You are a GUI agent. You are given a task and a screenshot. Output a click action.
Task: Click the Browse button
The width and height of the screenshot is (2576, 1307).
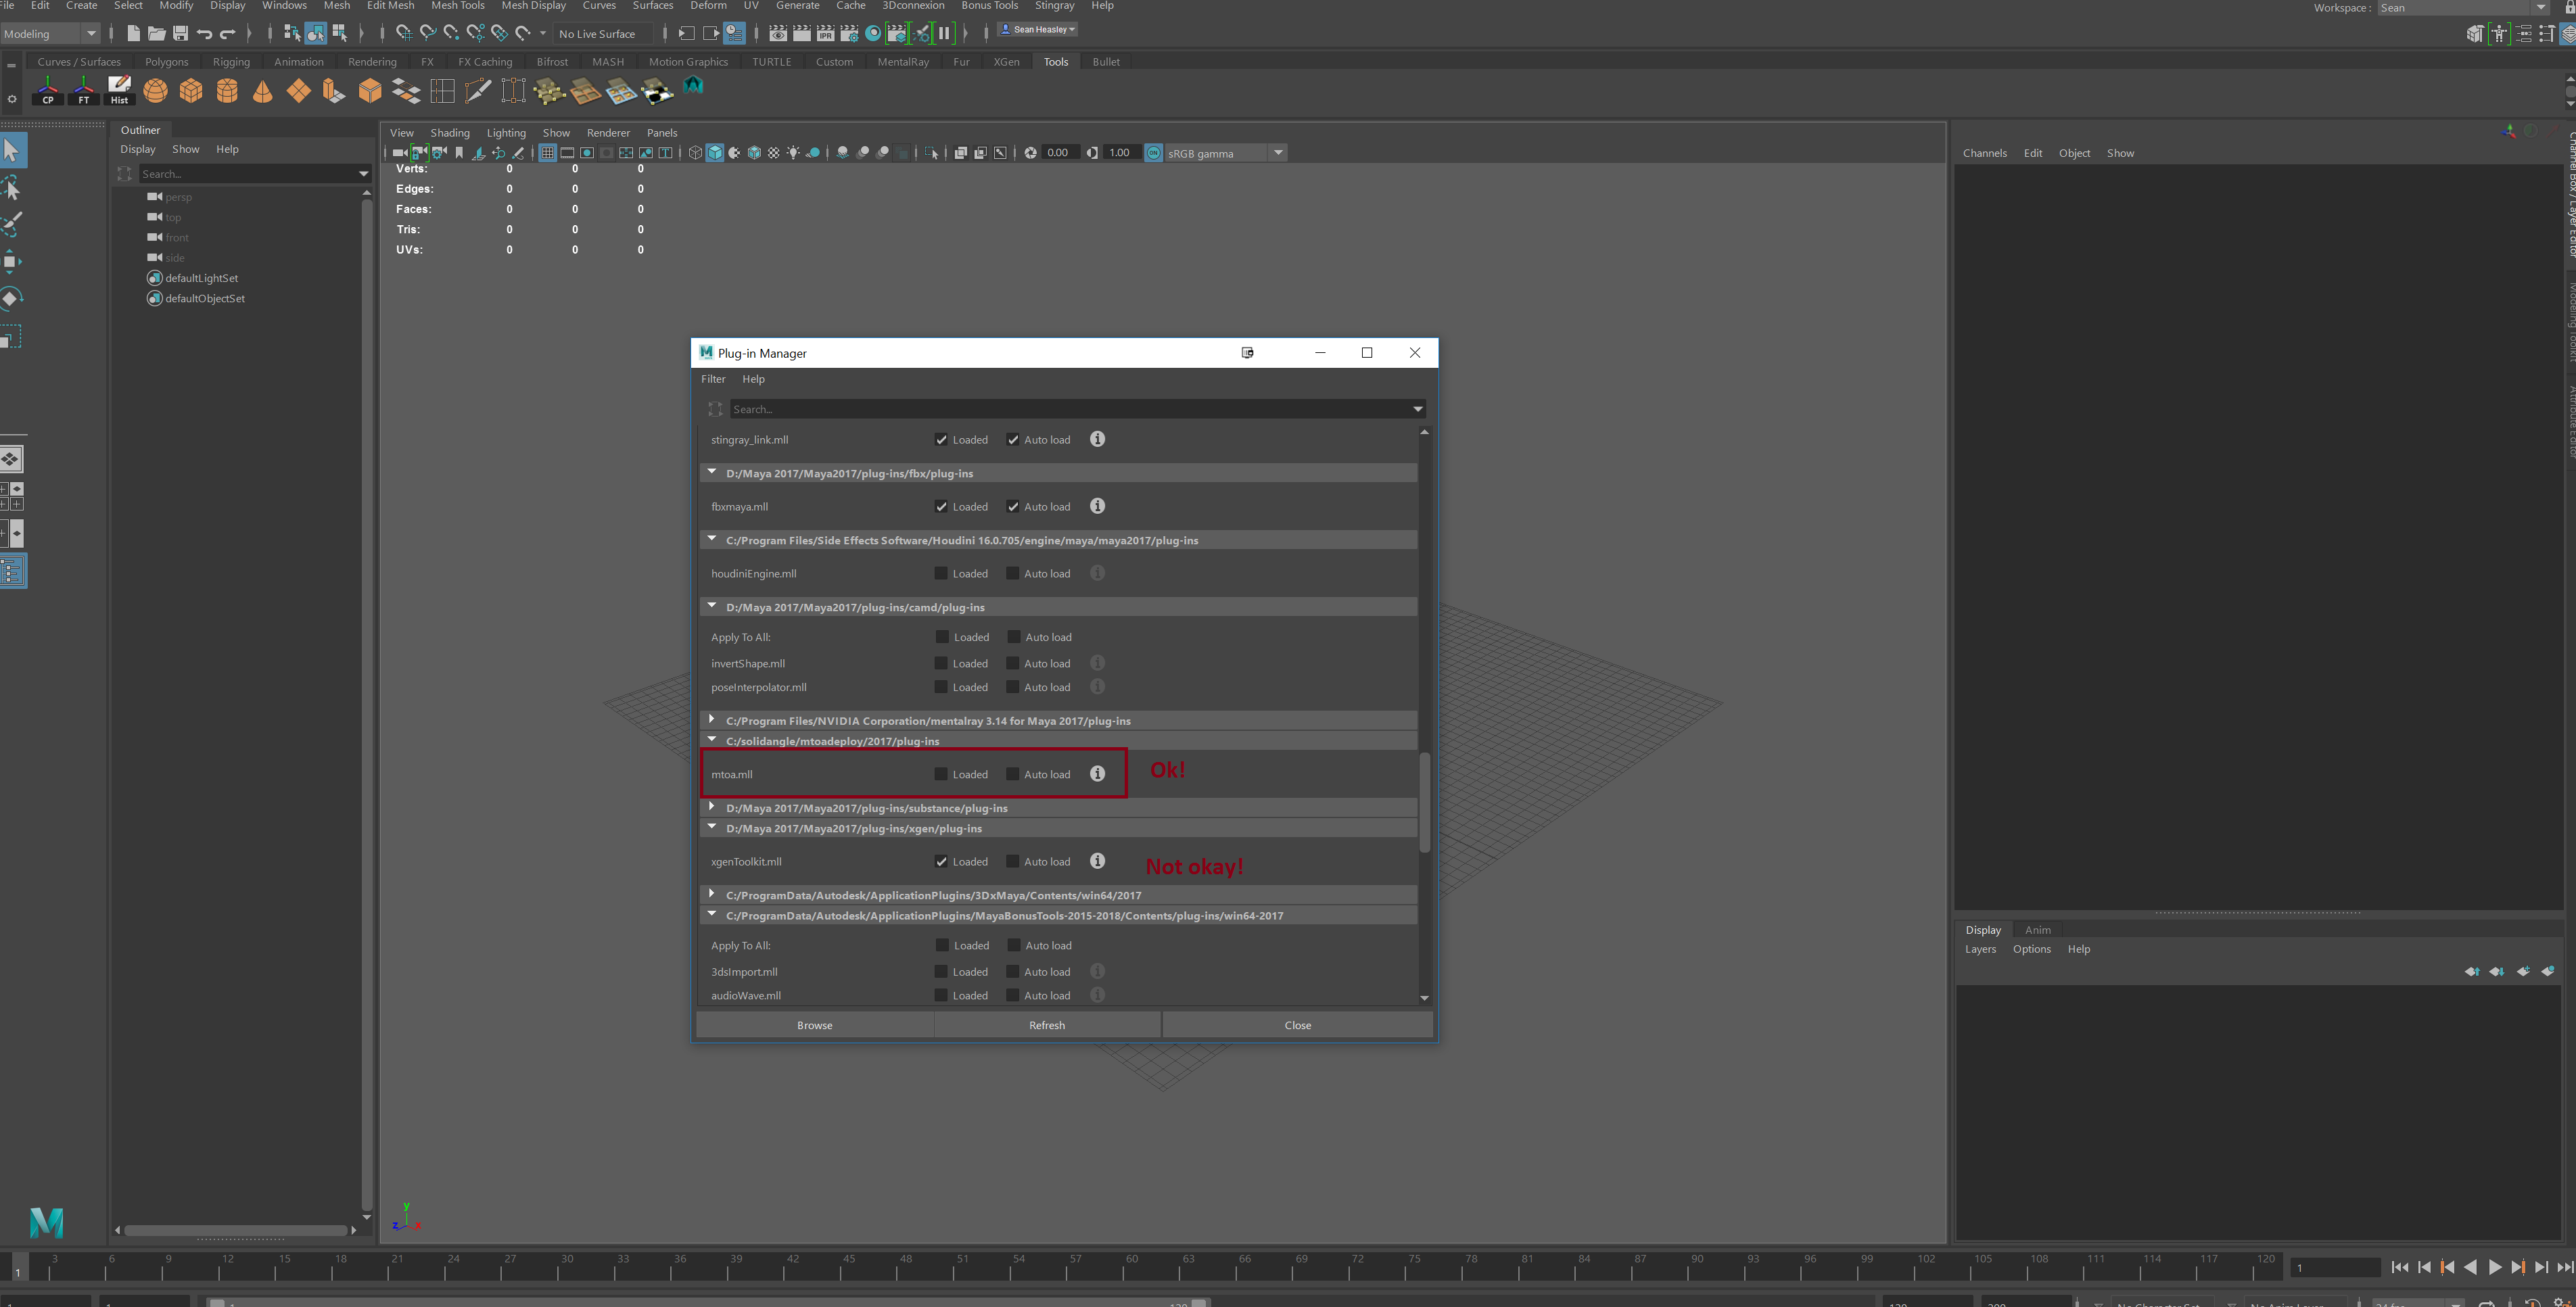tap(814, 1024)
